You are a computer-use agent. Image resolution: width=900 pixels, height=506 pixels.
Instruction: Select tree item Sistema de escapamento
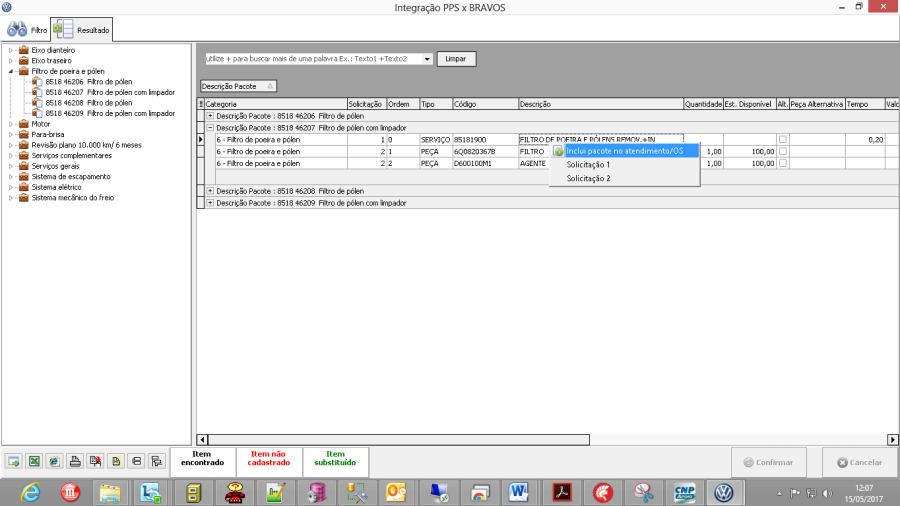(71, 177)
